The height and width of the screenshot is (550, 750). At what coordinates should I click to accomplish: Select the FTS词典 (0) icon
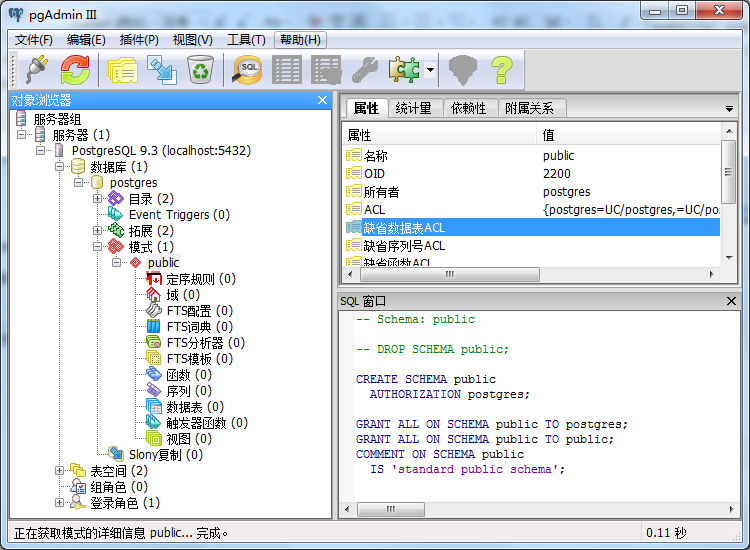click(x=154, y=327)
